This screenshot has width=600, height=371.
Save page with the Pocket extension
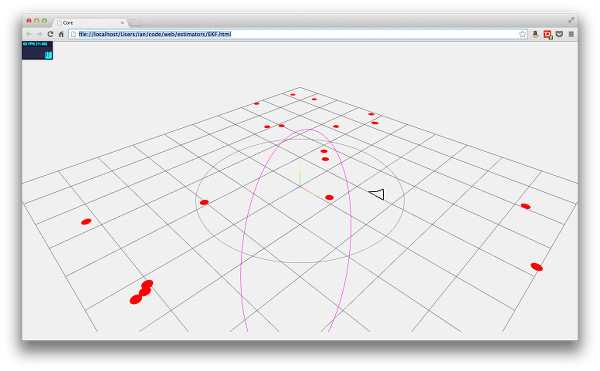(559, 34)
